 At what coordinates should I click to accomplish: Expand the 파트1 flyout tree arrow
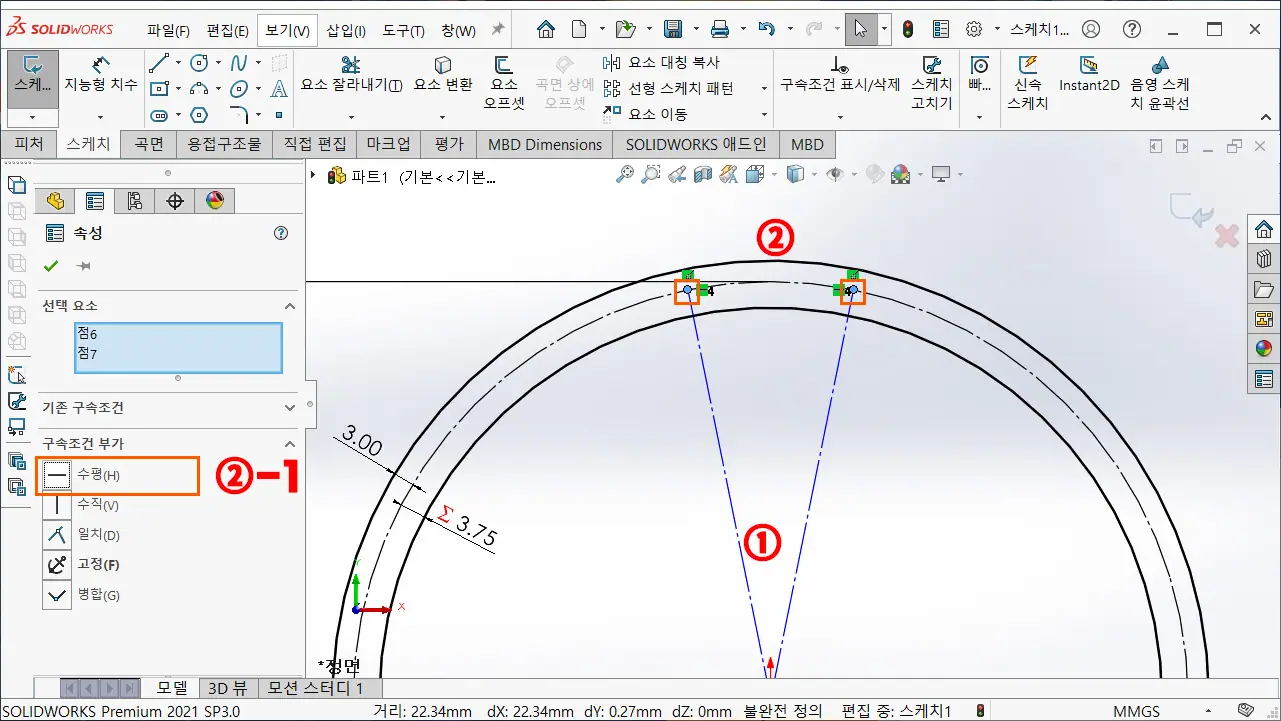(315, 176)
